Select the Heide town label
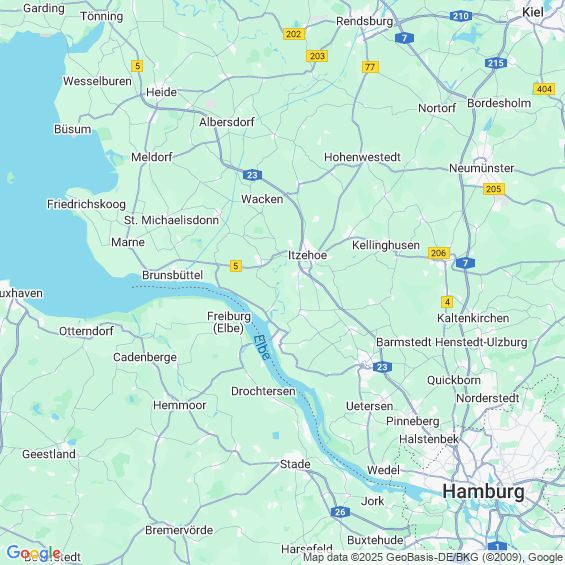 click(x=161, y=92)
